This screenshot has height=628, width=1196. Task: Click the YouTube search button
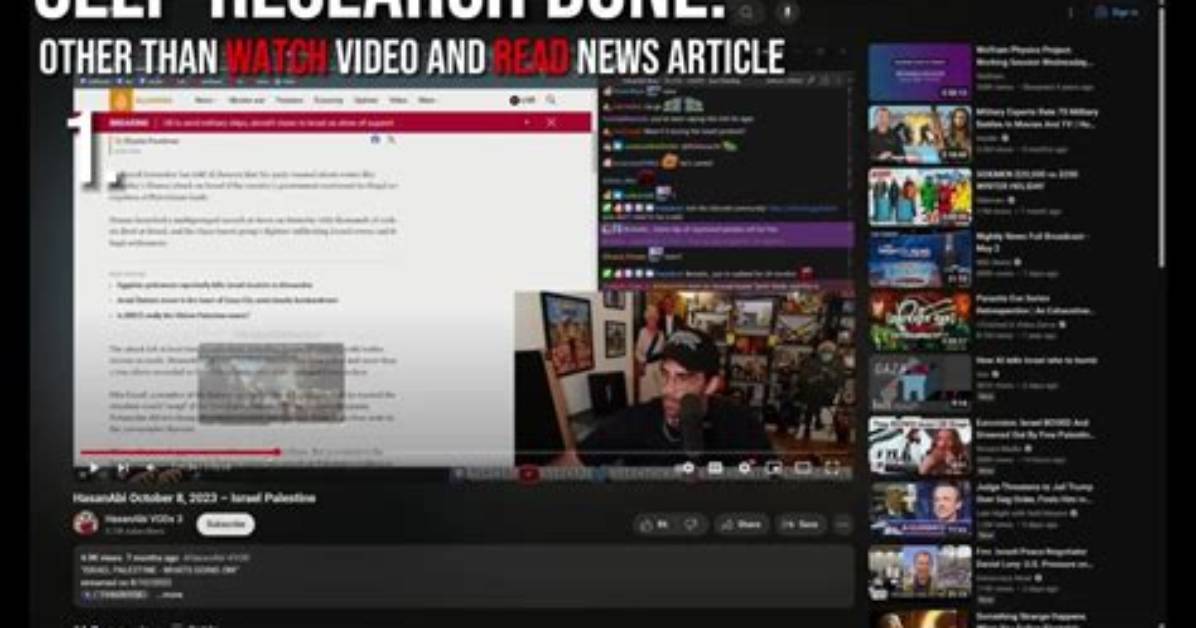pyautogui.click(x=748, y=11)
